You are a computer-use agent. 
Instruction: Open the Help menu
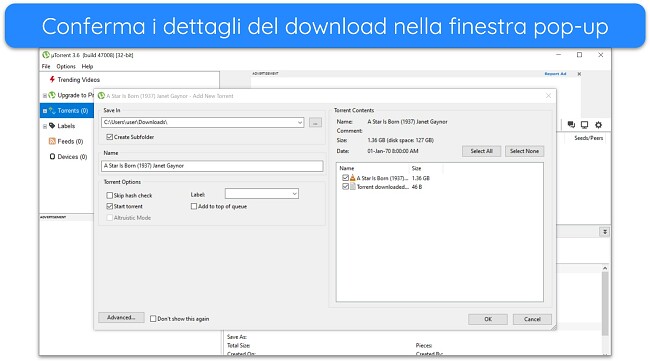coord(87,66)
